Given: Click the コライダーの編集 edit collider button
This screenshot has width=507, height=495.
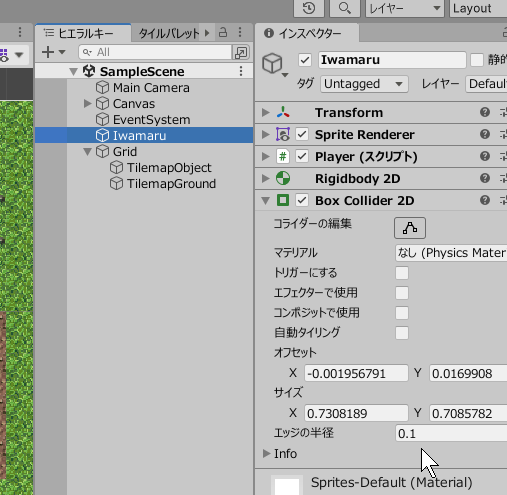Looking at the screenshot, I should [410, 228].
